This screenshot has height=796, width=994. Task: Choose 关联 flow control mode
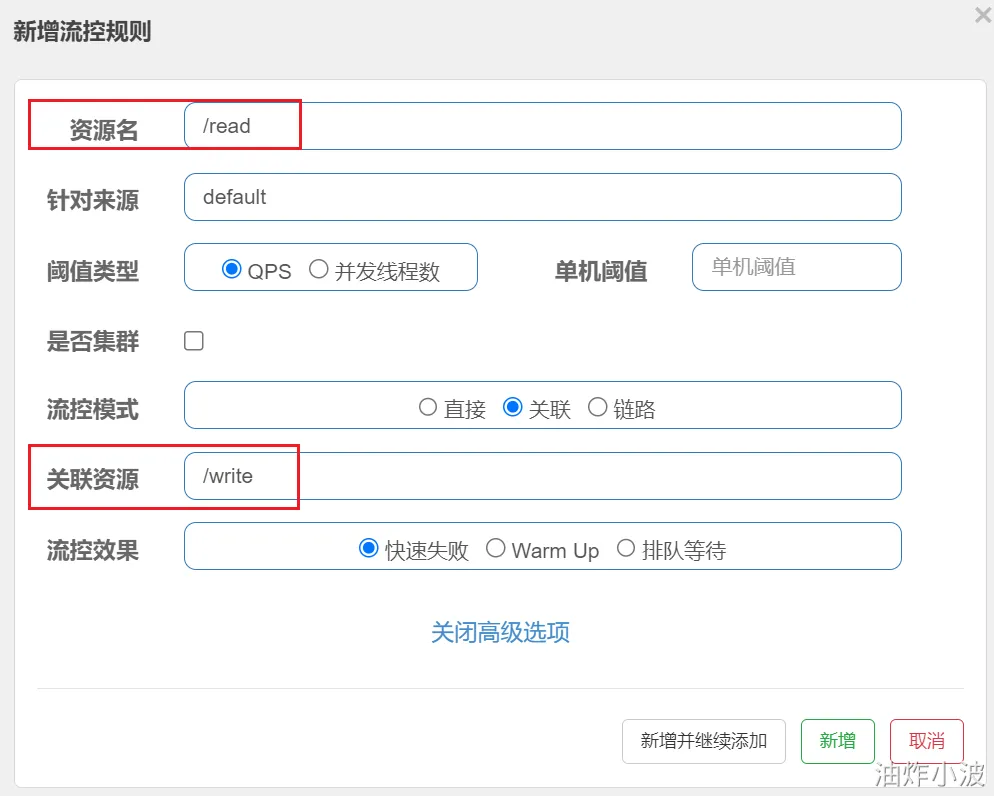pyautogui.click(x=513, y=407)
